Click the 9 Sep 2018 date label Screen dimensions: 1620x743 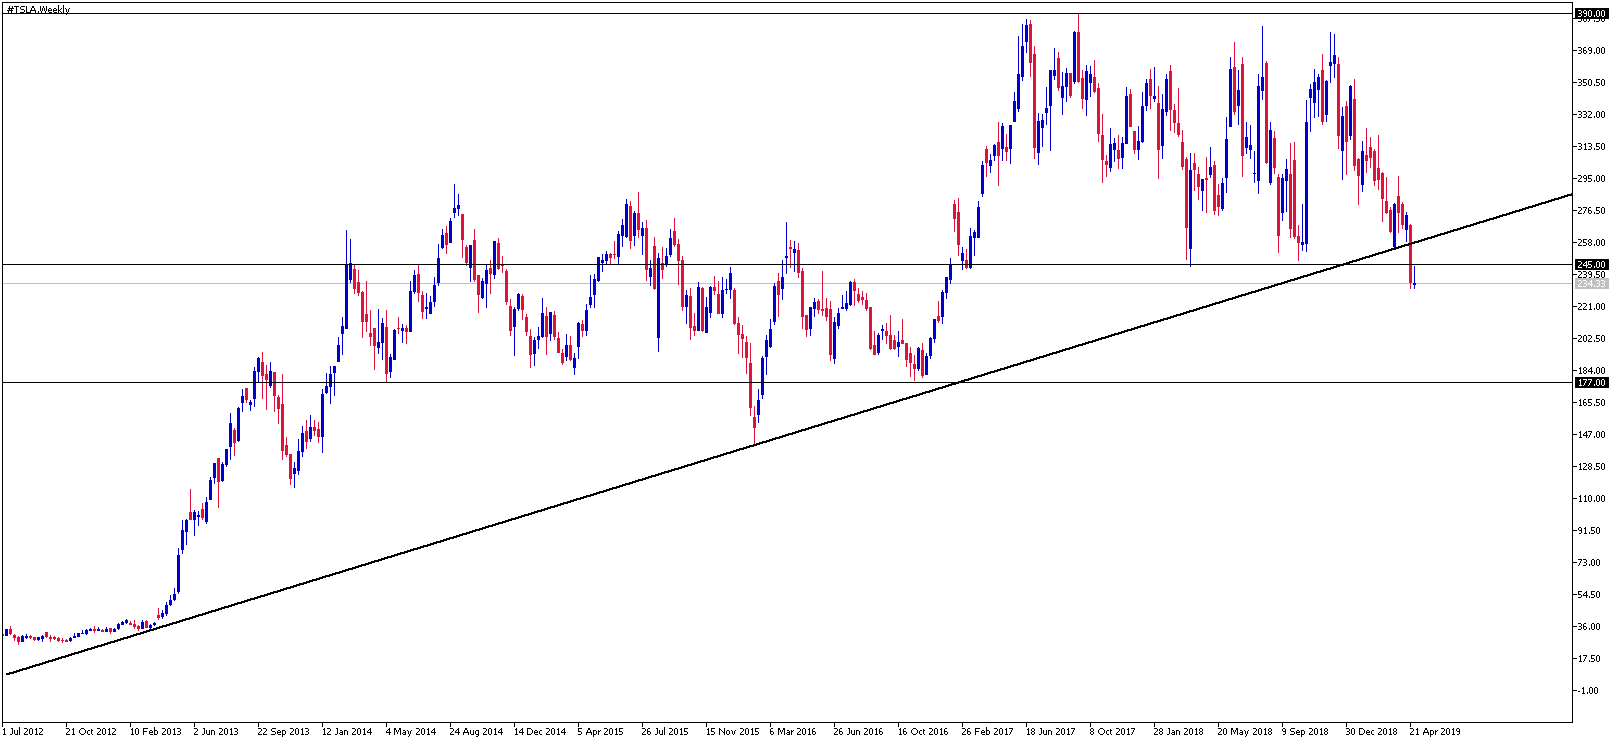point(1306,732)
